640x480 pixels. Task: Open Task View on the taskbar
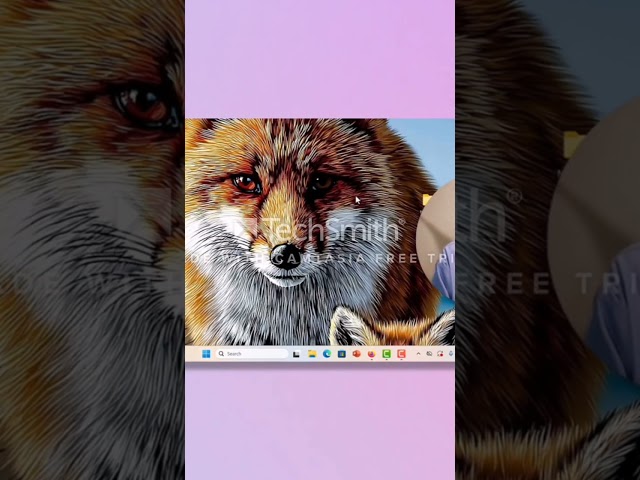click(296, 354)
